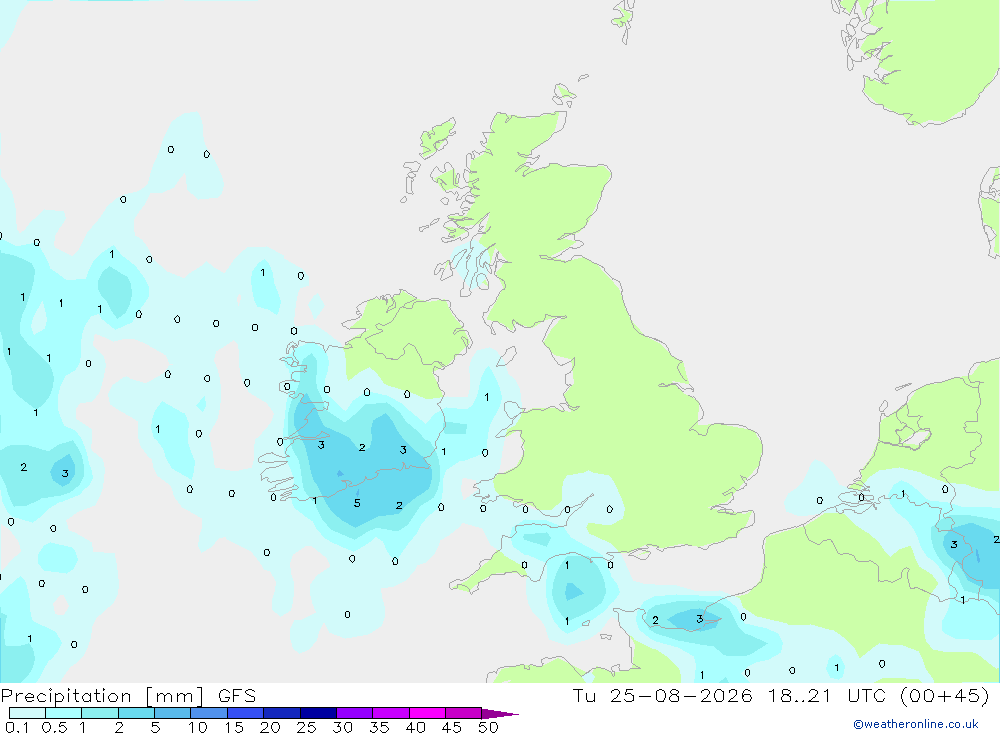Image resolution: width=1000 pixels, height=733 pixels.
Task: Click the '0.1' legend scale label
Action: coord(17,727)
